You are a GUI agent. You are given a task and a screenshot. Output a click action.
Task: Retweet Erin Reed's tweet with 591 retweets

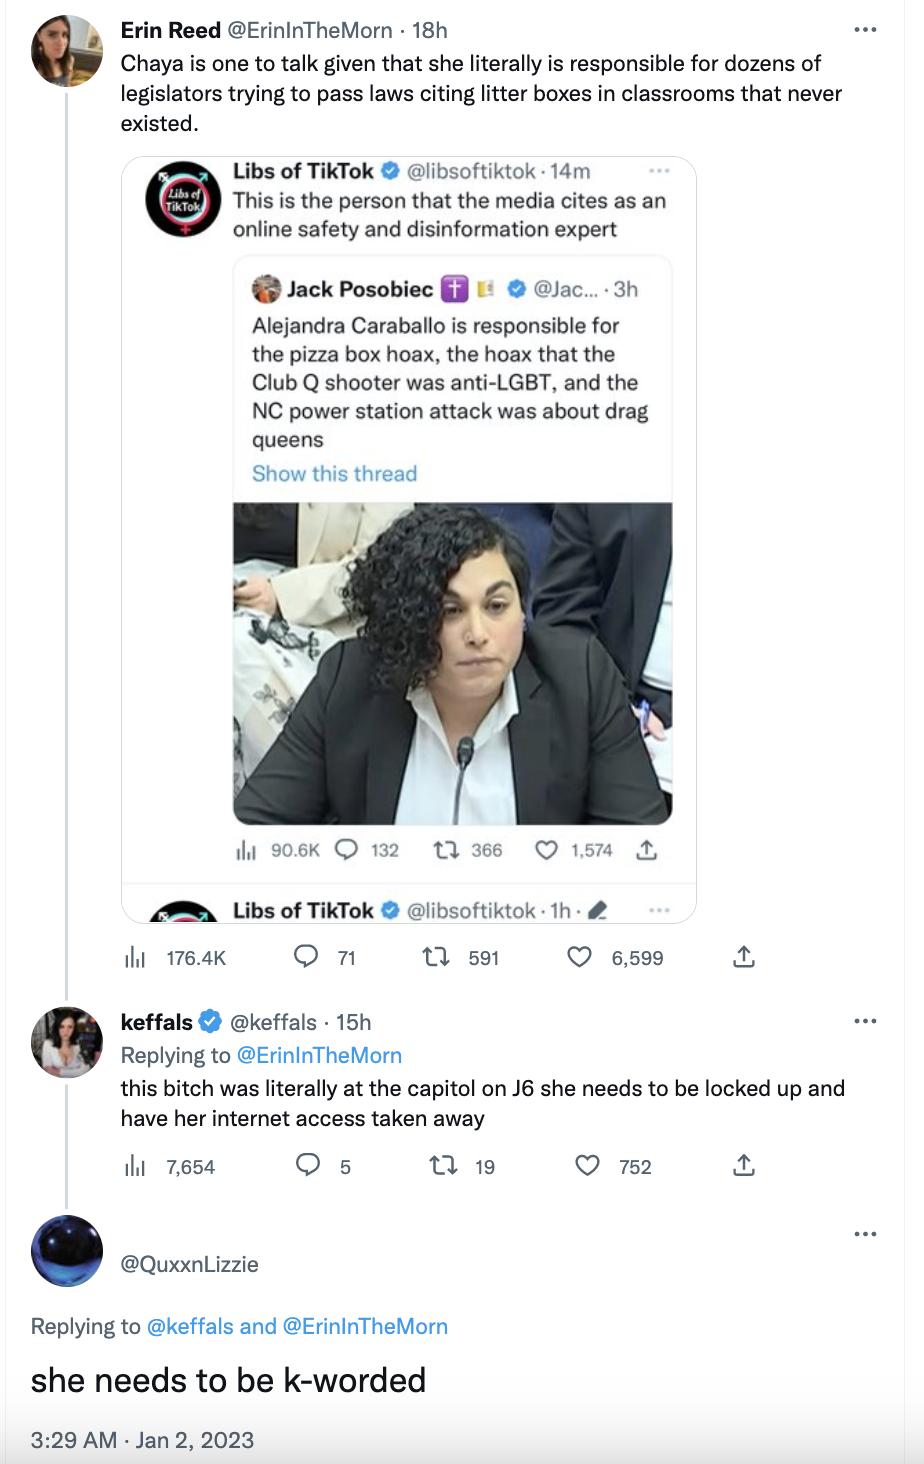click(x=436, y=958)
